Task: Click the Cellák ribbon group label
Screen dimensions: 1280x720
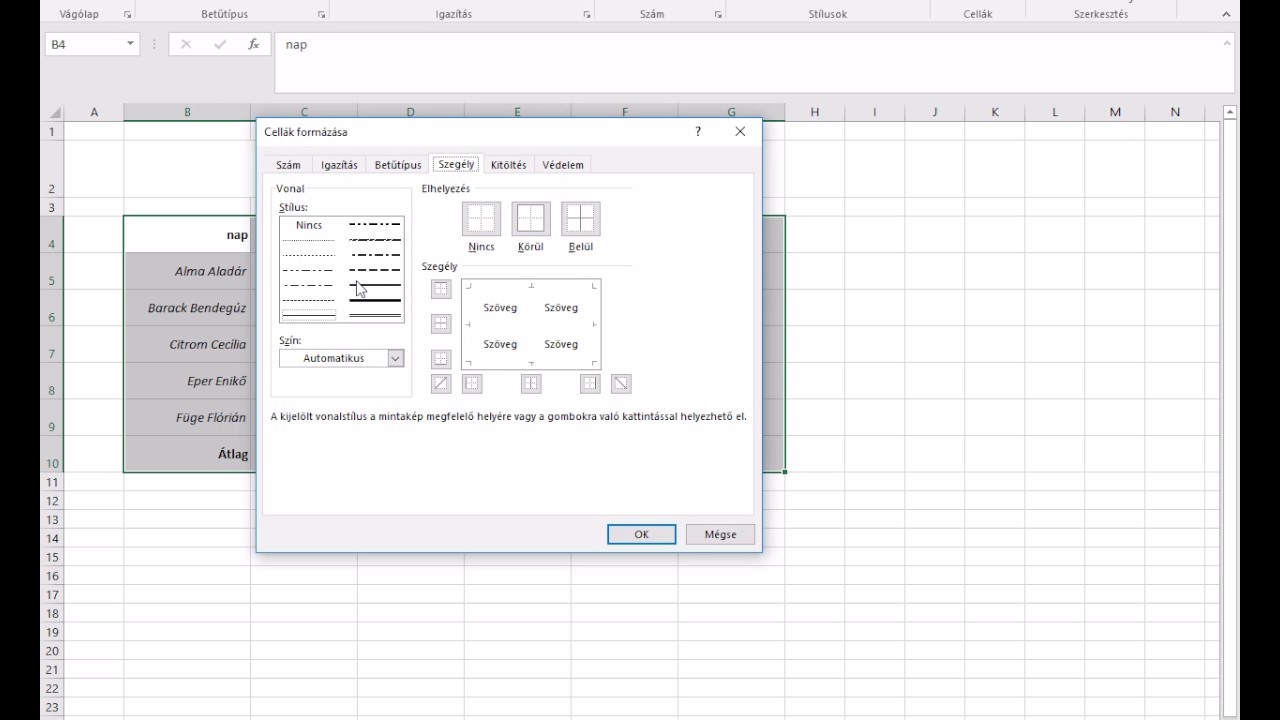Action: (976, 15)
